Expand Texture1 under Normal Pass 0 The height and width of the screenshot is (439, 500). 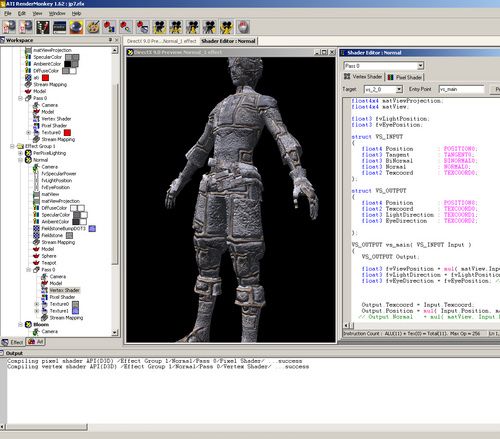click(37, 311)
